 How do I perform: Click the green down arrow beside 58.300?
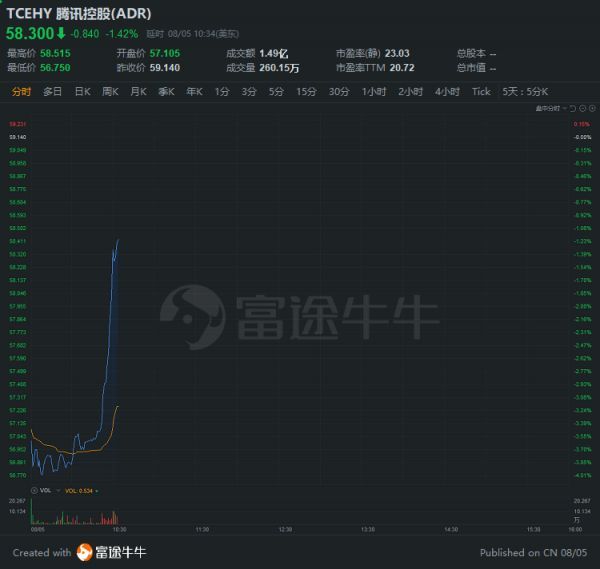pos(61,33)
